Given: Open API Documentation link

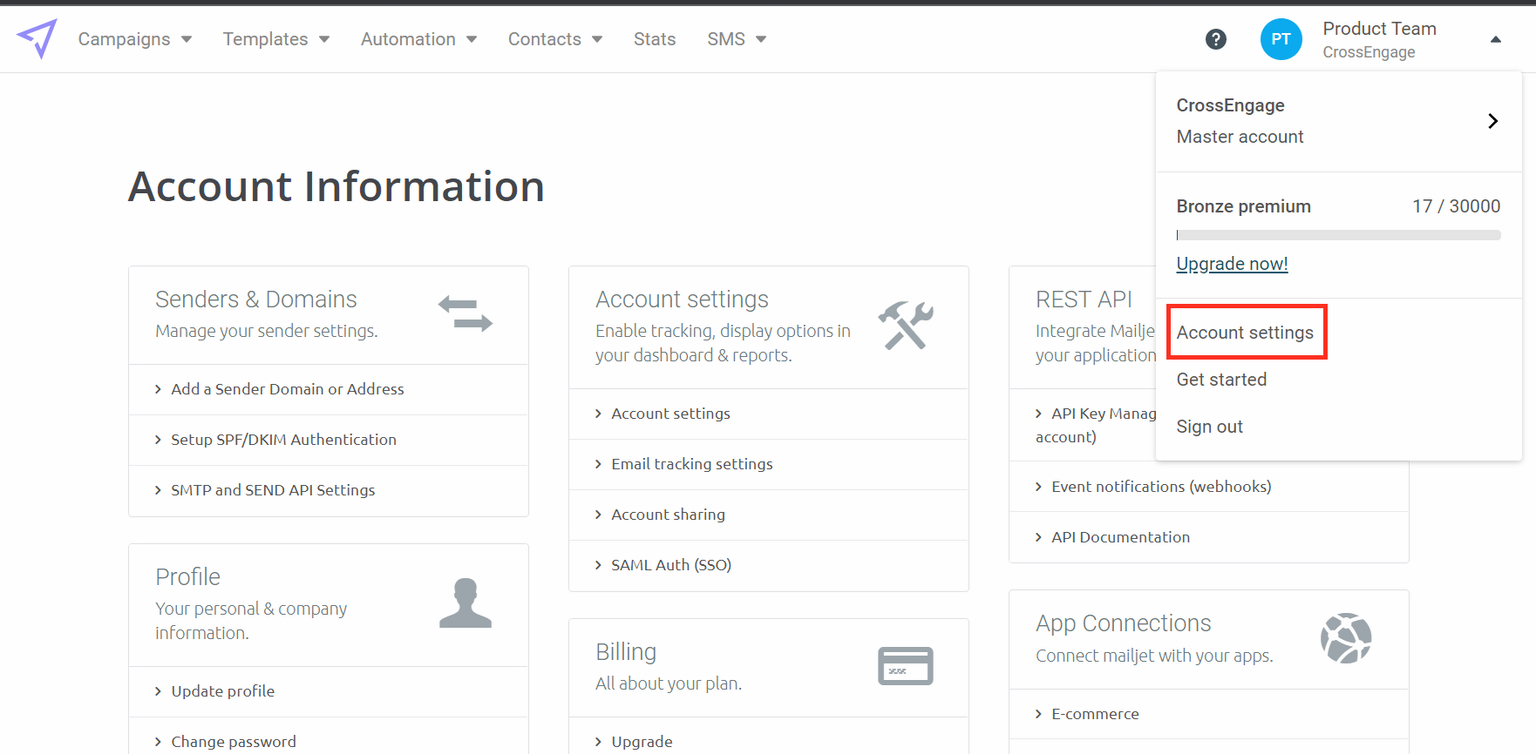Looking at the screenshot, I should [1121, 537].
